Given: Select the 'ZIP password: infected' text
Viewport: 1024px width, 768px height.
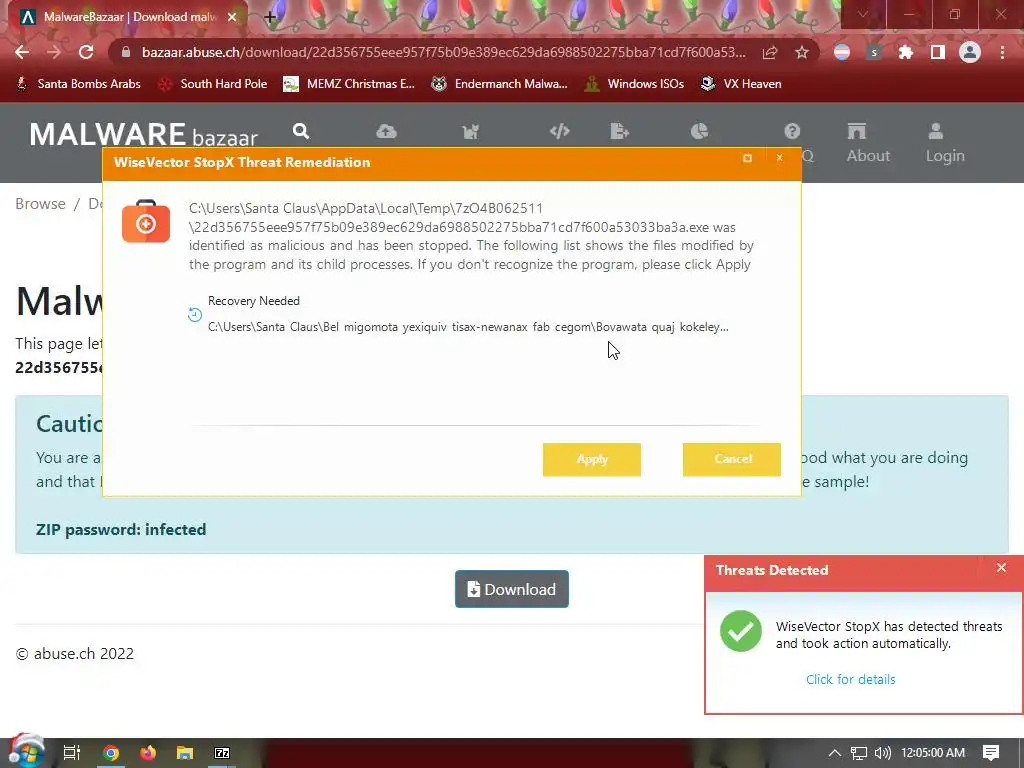Looking at the screenshot, I should [121, 530].
